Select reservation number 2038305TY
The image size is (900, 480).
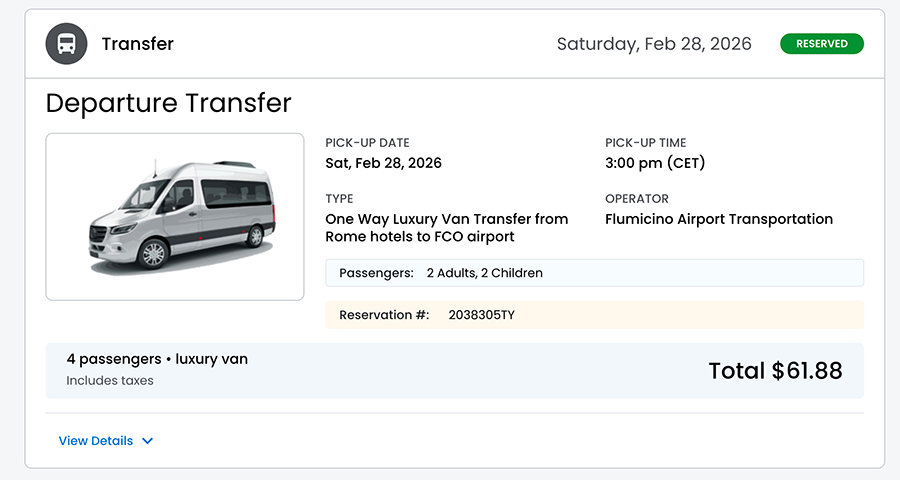tap(481, 315)
